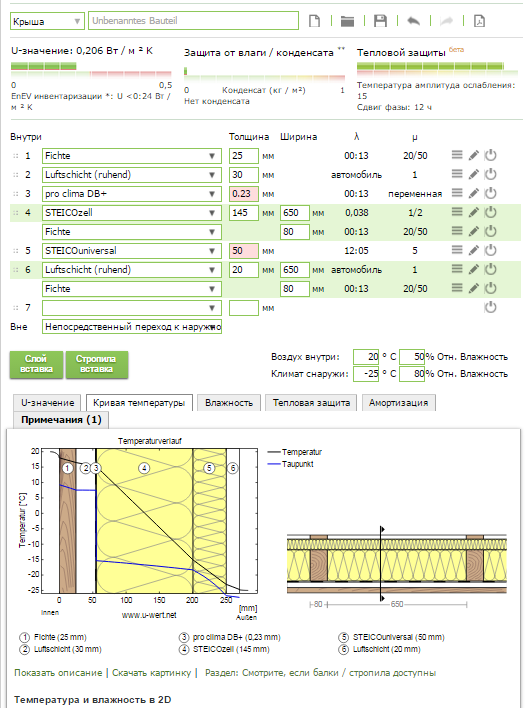529x708 pixels.
Task: Click the U-value rating bar
Action: (x=91, y=70)
